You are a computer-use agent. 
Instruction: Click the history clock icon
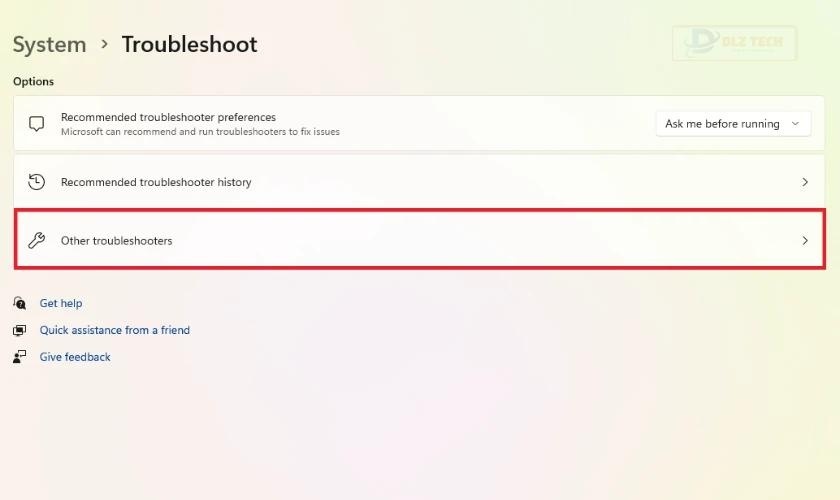(x=36, y=182)
